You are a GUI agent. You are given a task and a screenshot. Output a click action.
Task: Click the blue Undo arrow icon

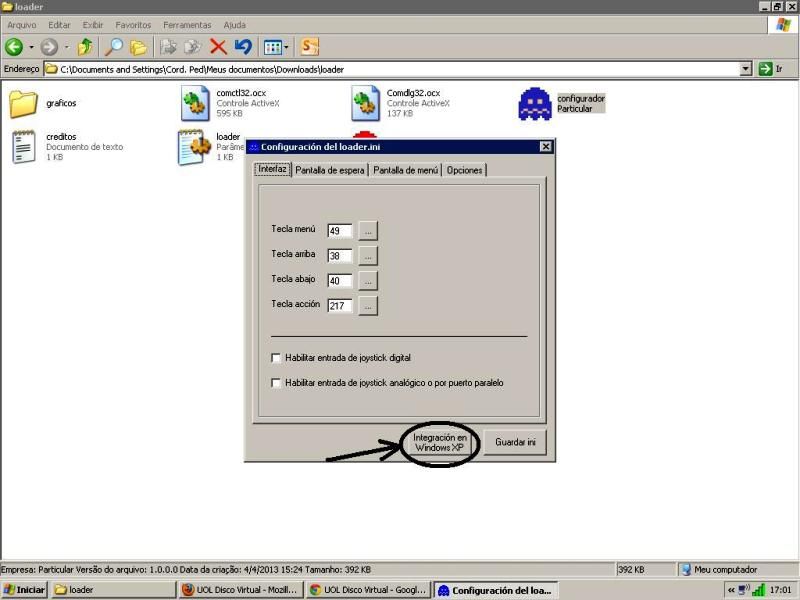pos(243,47)
